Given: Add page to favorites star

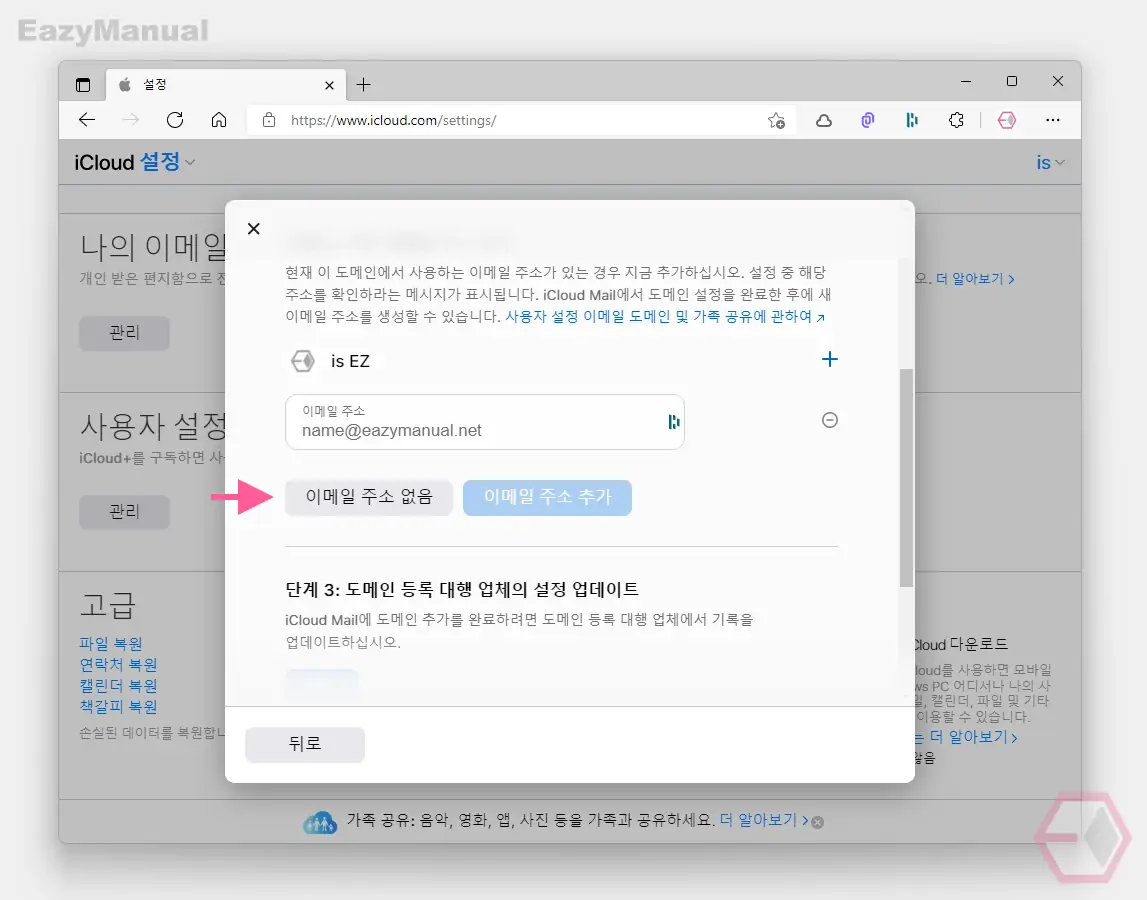Looking at the screenshot, I should click(776, 121).
